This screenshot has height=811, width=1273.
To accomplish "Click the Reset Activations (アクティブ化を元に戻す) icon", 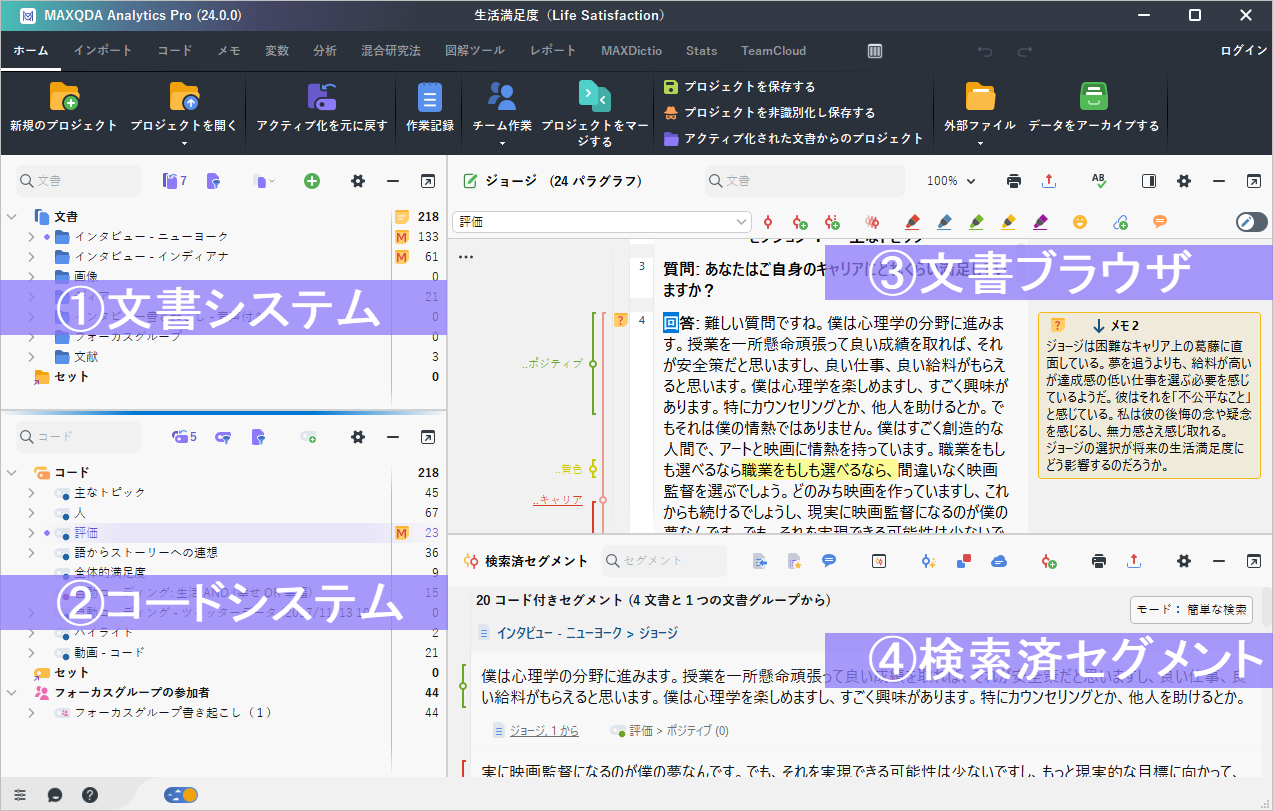I will tap(321, 97).
